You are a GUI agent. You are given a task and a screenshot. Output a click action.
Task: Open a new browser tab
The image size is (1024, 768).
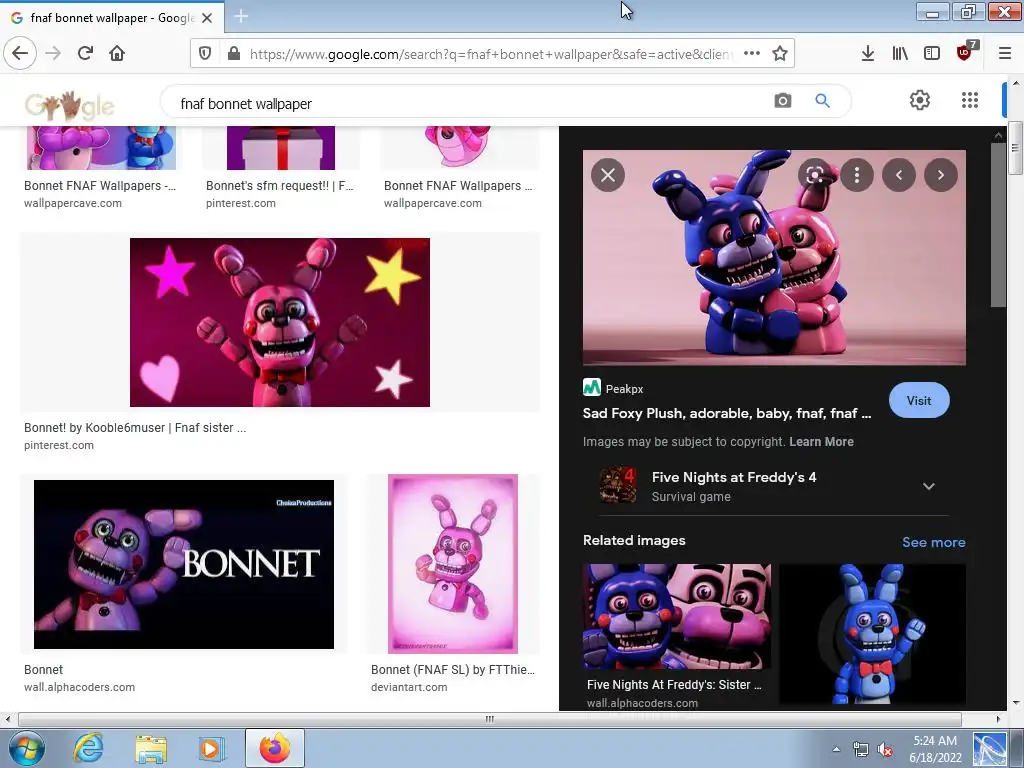[241, 16]
